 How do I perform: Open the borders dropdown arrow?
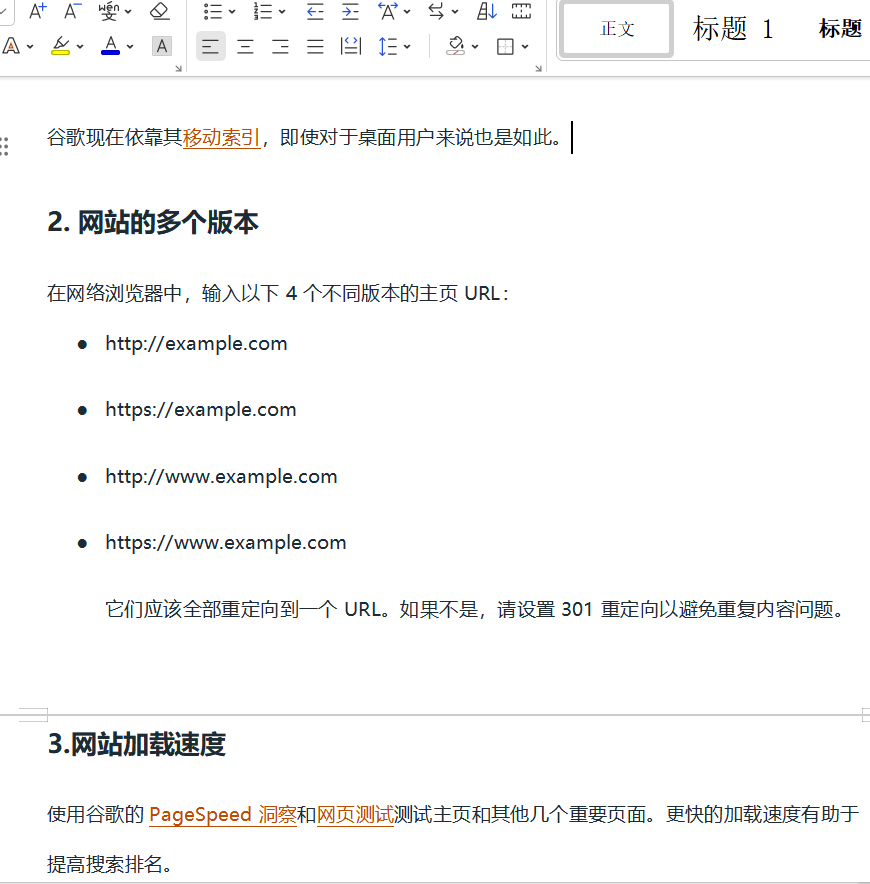point(526,46)
